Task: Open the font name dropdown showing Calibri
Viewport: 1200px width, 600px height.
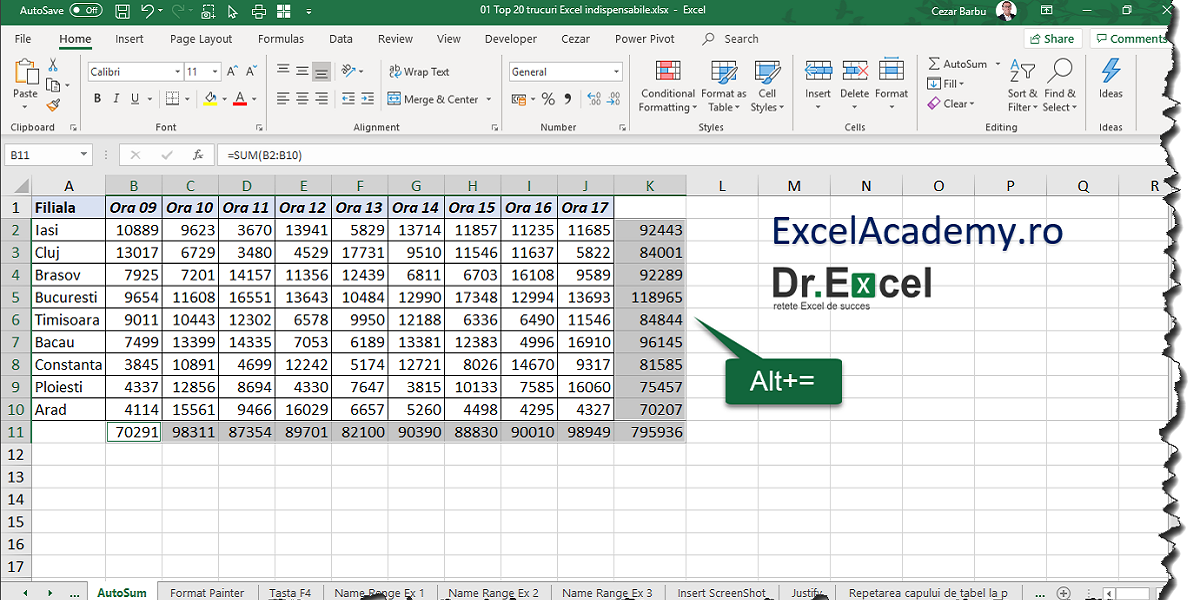Action: (x=178, y=72)
